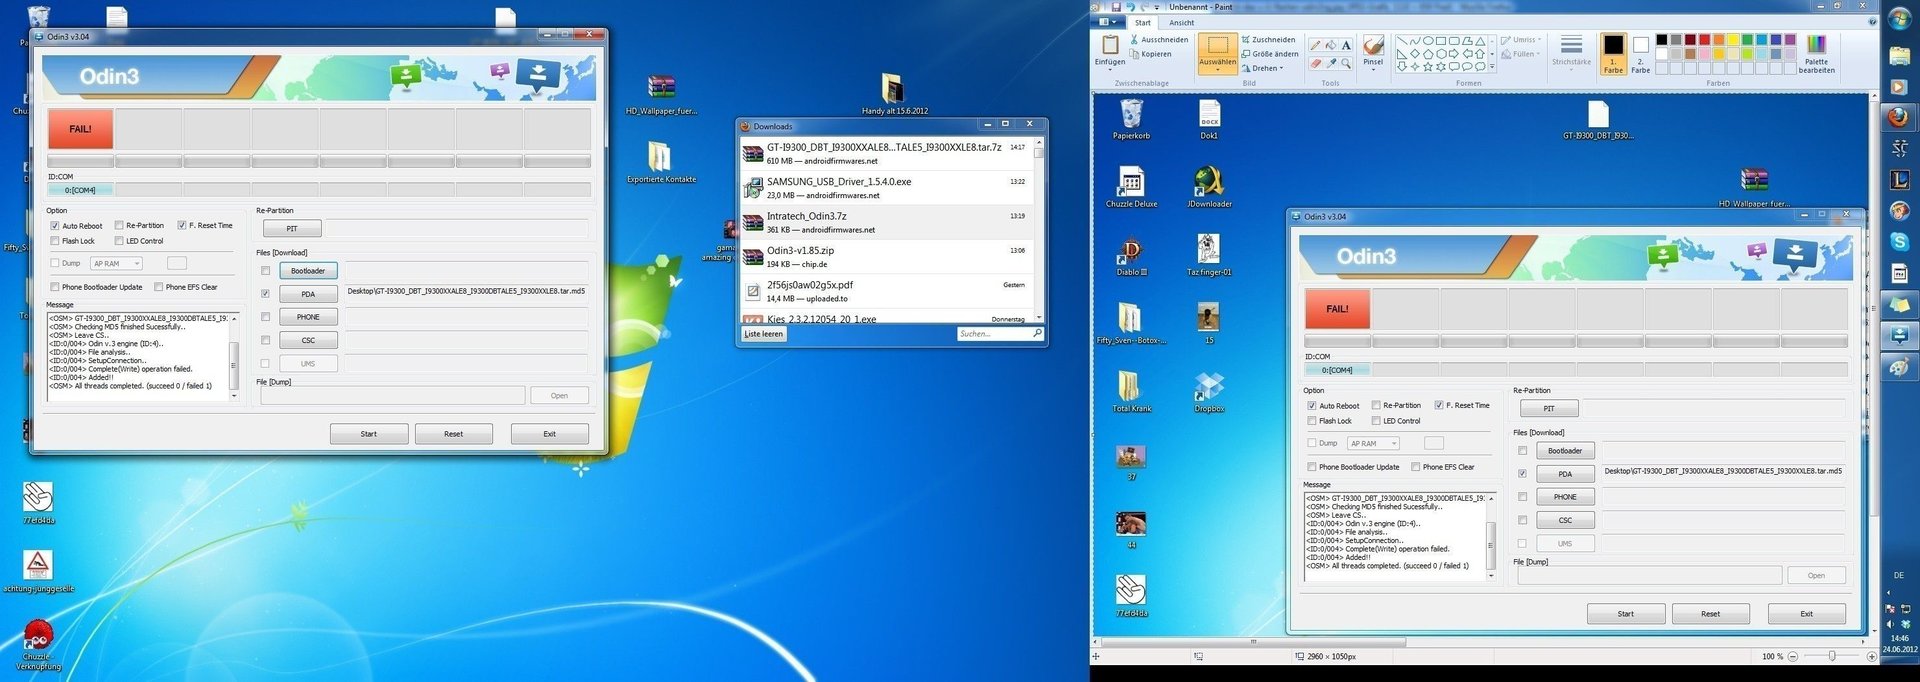Click Start button in Odin3 beside Downloads window
Screen dimensions: 1920x682
[x=369, y=434]
